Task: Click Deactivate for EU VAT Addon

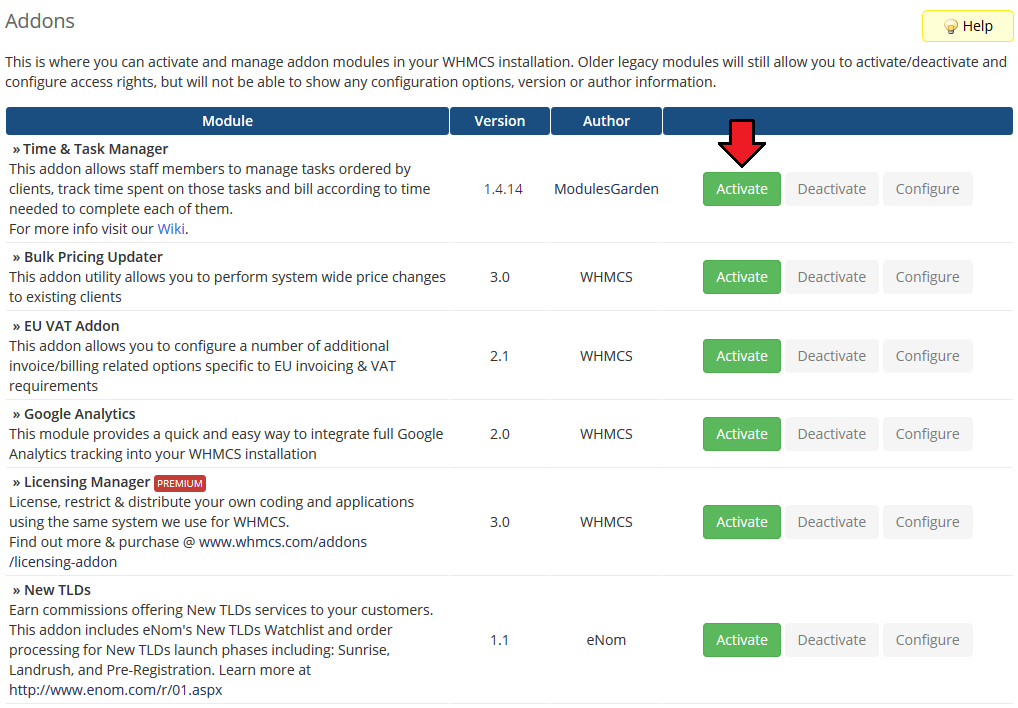Action: point(832,356)
